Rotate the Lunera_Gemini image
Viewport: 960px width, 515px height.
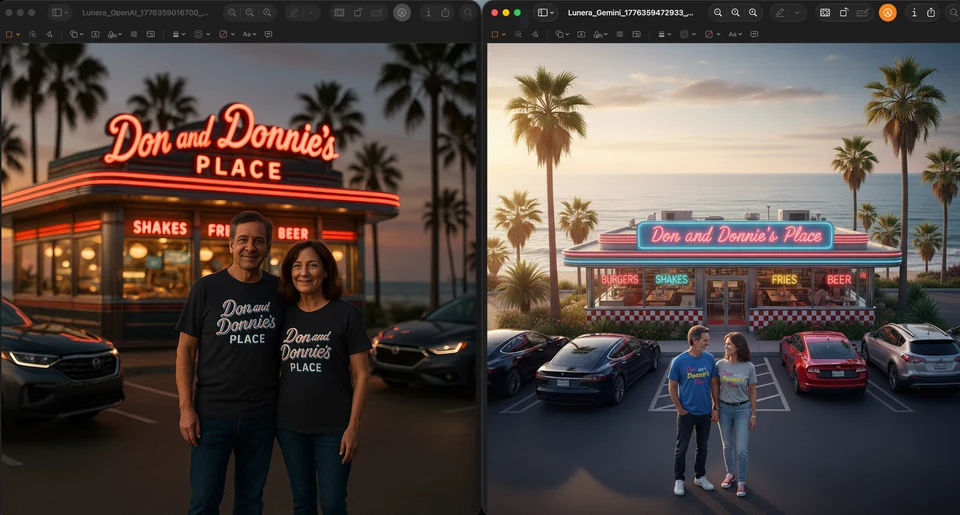[844, 12]
